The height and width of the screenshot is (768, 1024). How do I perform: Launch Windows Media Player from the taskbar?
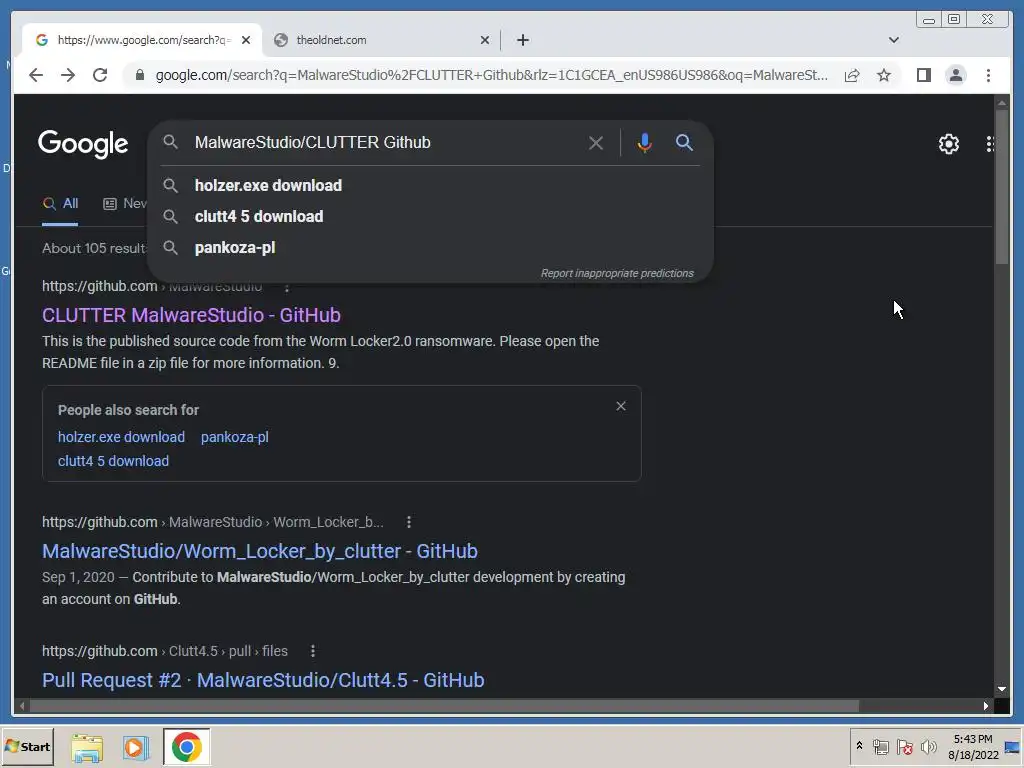(x=136, y=748)
